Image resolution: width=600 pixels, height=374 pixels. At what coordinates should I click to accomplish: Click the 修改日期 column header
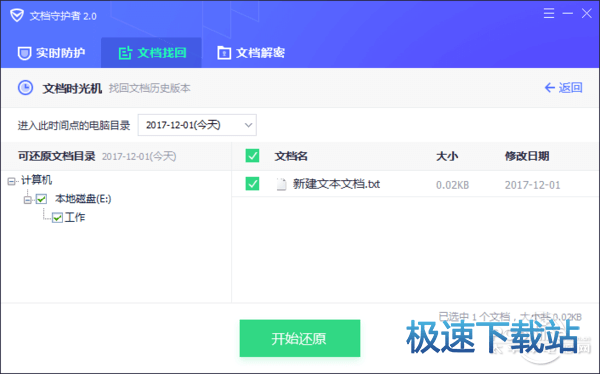[x=527, y=156]
